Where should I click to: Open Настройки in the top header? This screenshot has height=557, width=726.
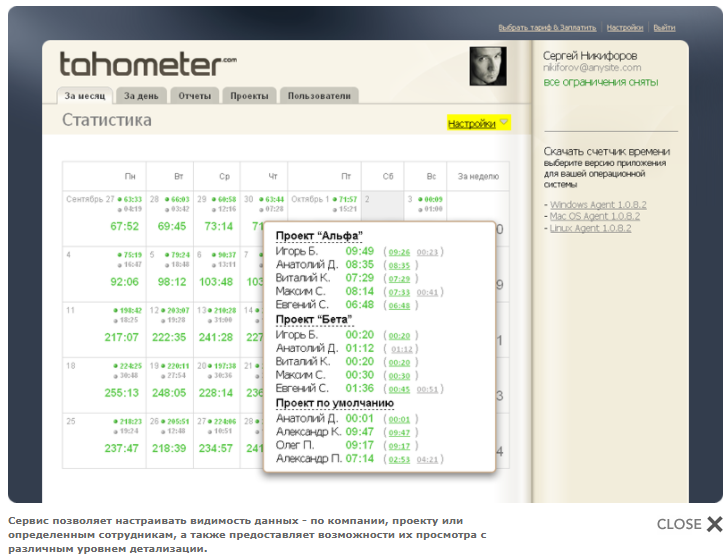pyautogui.click(x=625, y=28)
